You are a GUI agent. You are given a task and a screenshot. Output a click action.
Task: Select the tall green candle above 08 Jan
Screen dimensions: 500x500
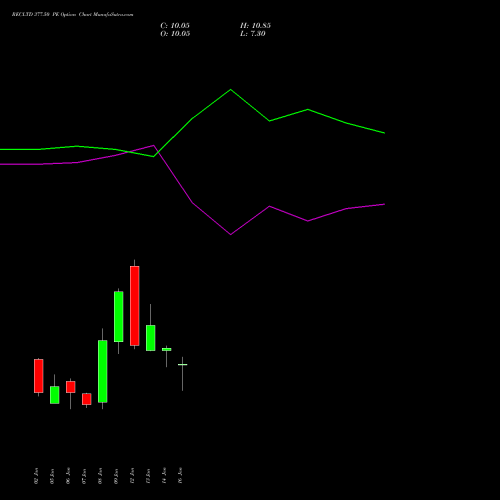click(103, 371)
